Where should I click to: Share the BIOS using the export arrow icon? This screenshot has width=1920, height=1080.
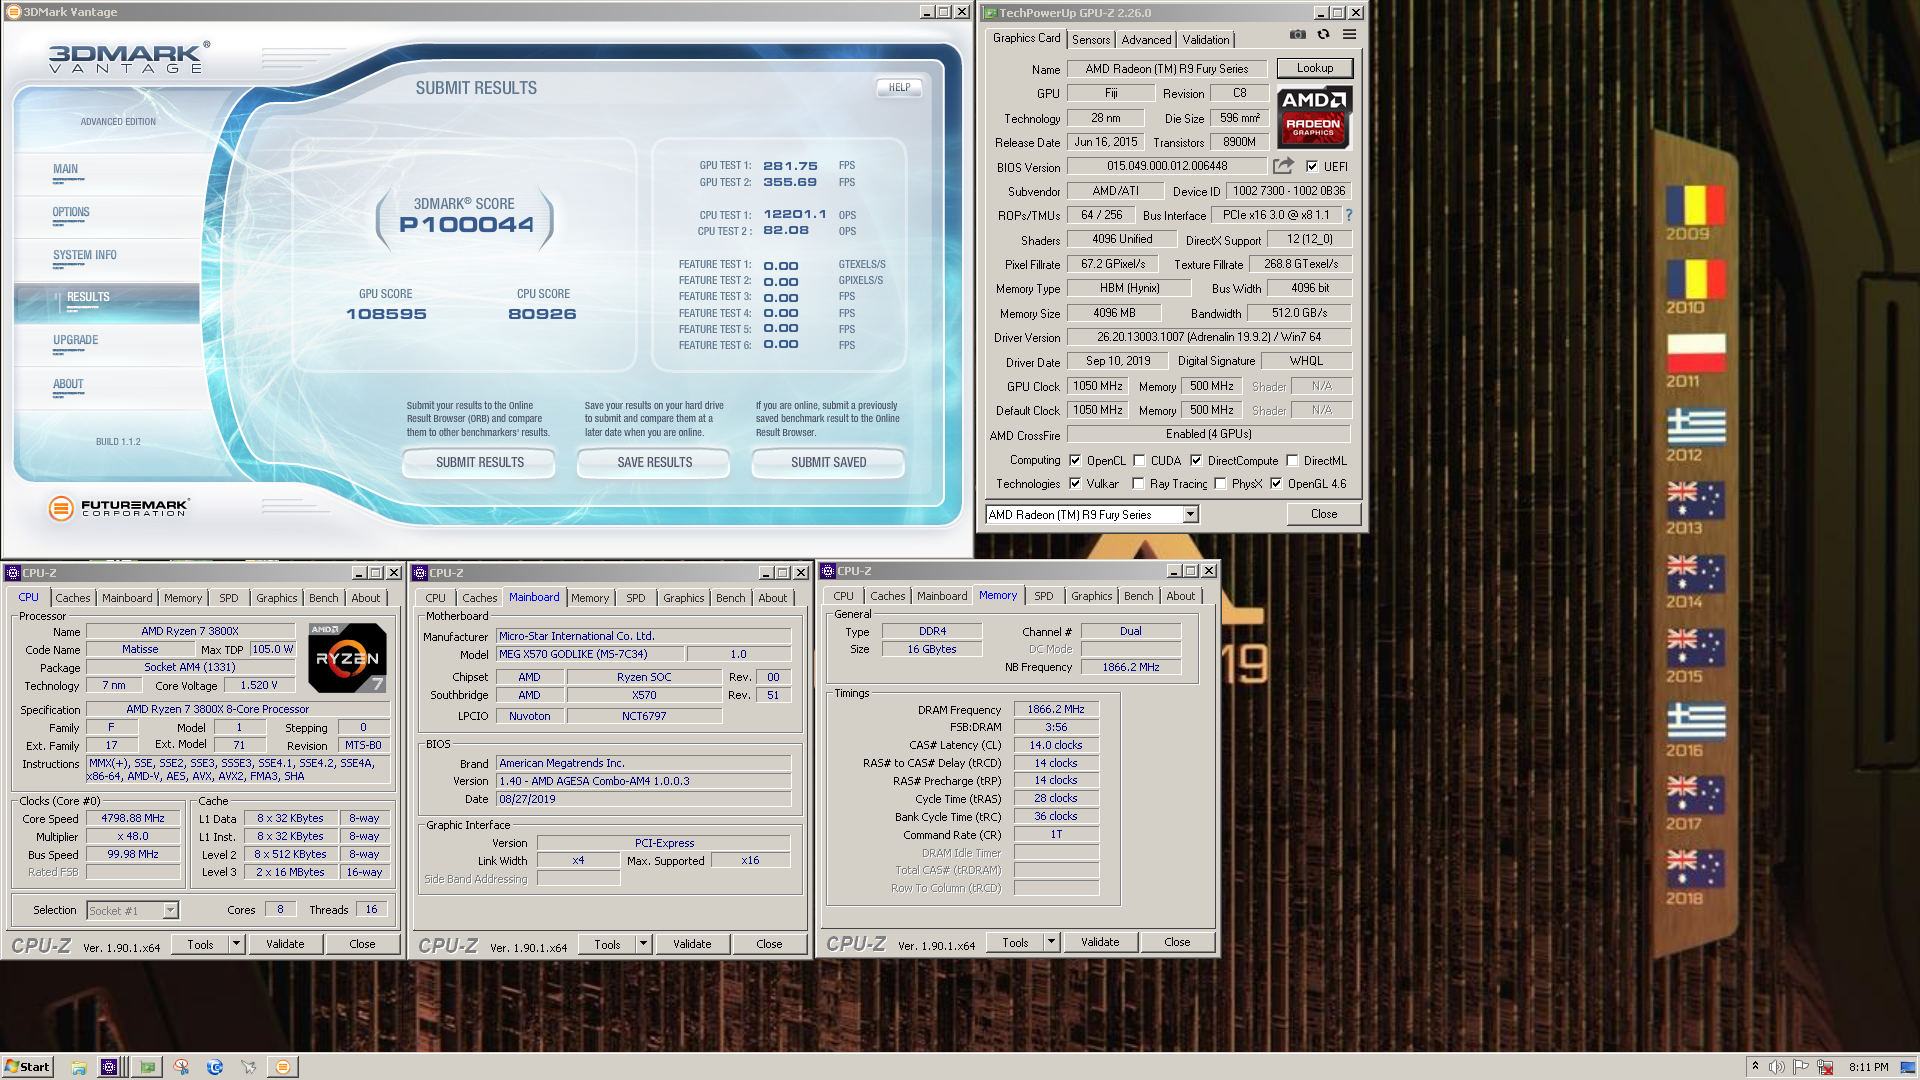(x=1284, y=166)
